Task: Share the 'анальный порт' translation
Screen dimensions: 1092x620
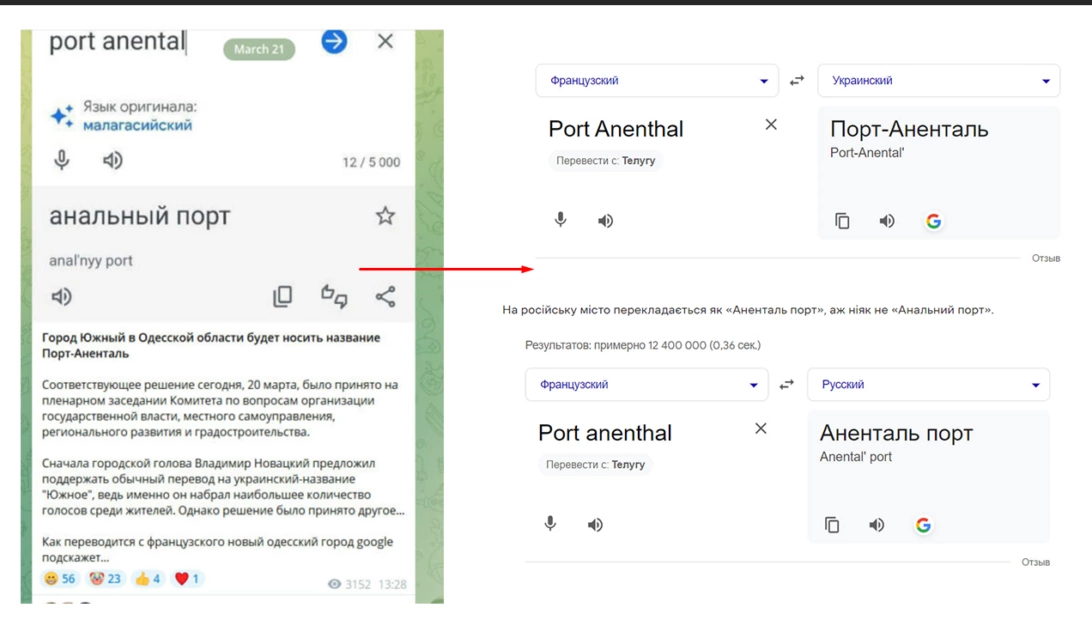Action: pyautogui.click(x=385, y=297)
